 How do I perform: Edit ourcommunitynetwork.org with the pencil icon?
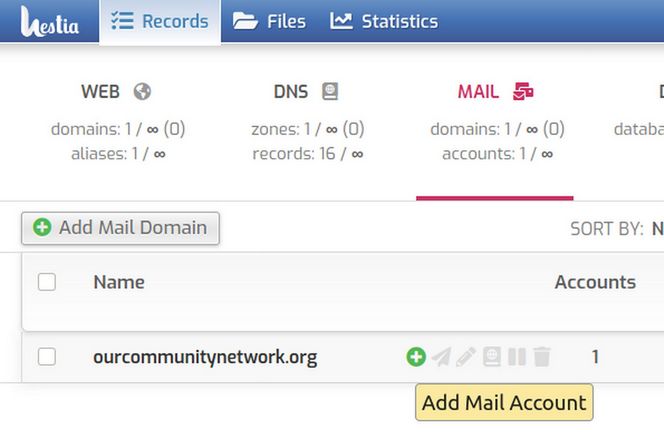click(466, 357)
